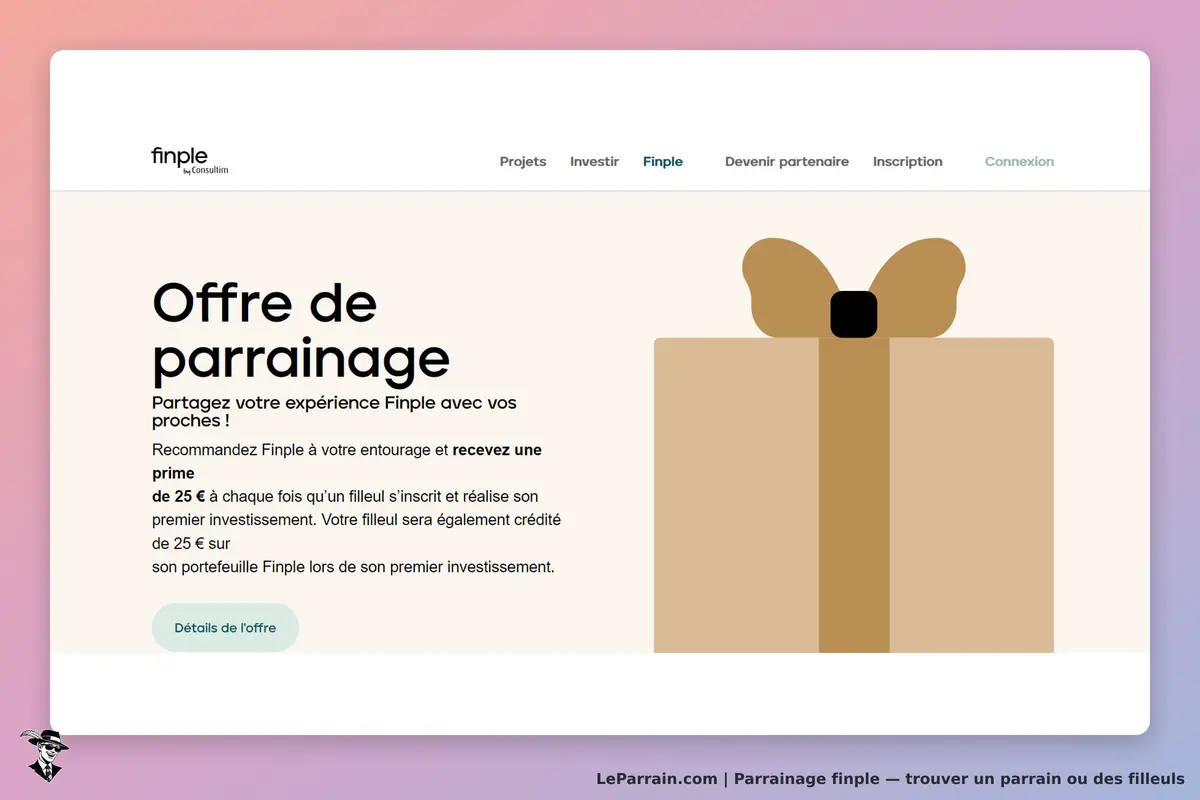Open the Investir menu item
Viewport: 1200px width, 800px height.
(x=594, y=161)
